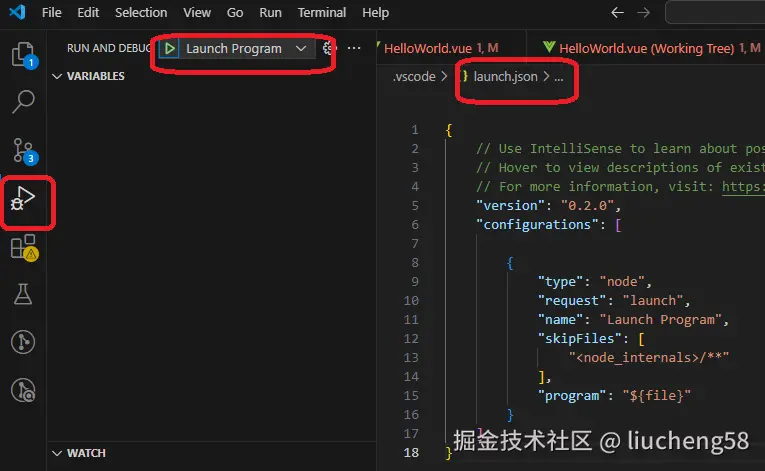
Task: Select the Run and Debug icon
Action: pyautogui.click(x=23, y=198)
